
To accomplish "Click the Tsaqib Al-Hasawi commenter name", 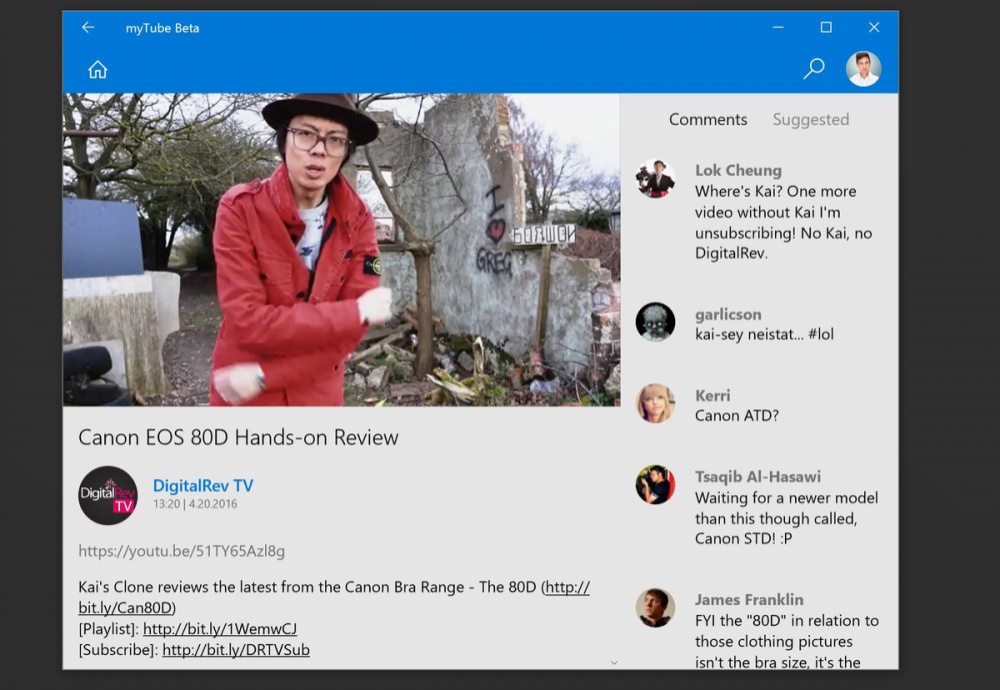I will [758, 477].
